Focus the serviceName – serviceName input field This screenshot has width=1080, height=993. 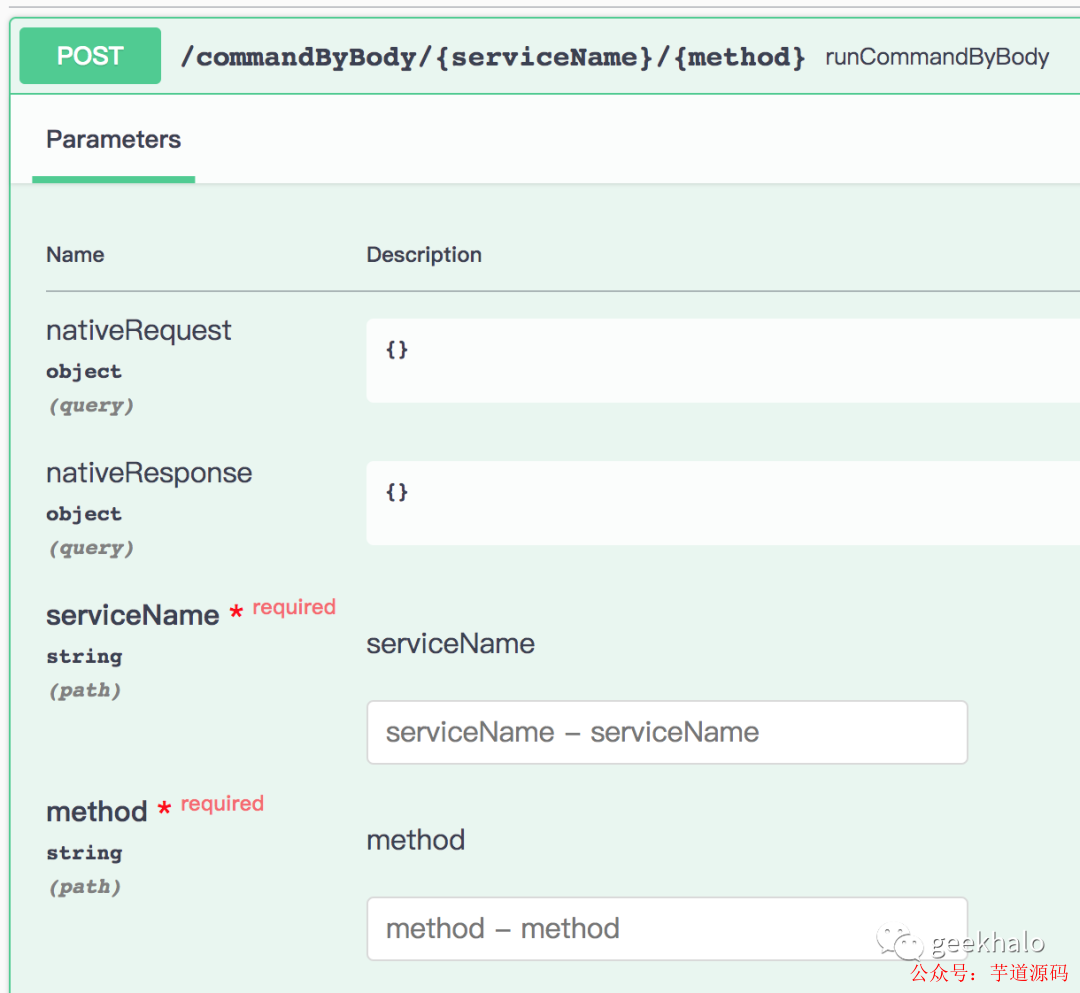[667, 732]
